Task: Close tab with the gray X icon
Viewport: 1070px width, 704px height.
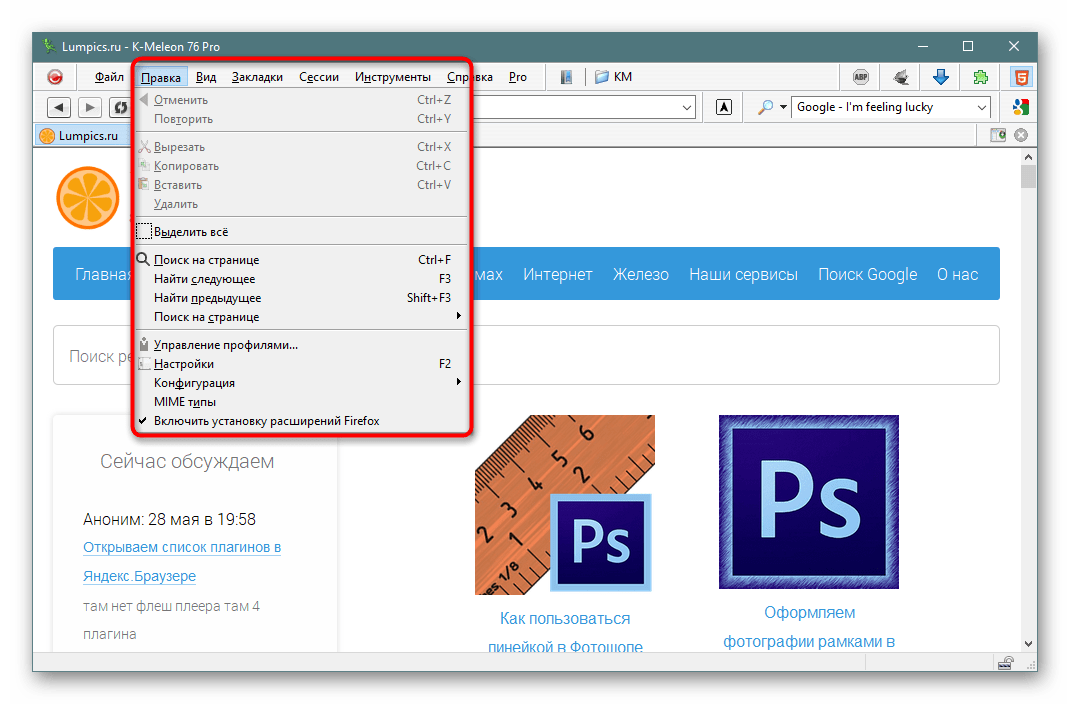Action: (1021, 135)
